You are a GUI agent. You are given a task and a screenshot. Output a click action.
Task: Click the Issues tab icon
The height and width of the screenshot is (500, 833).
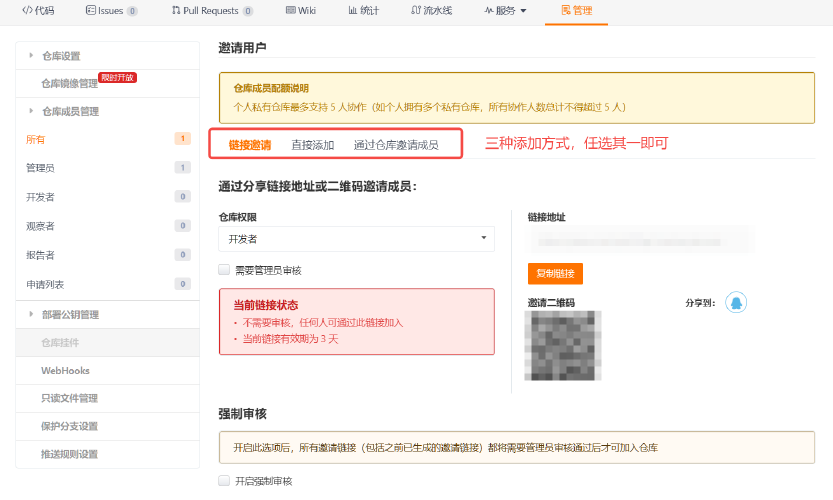pos(90,10)
